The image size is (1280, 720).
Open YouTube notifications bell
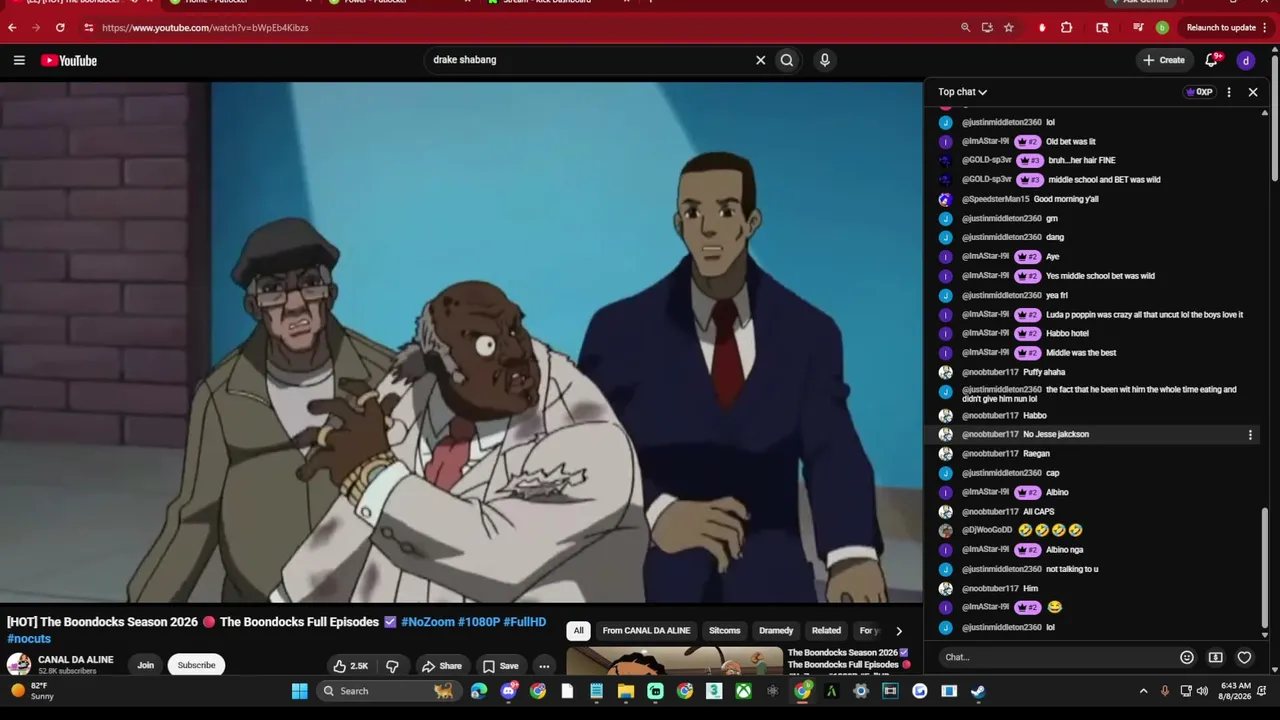coord(1212,60)
